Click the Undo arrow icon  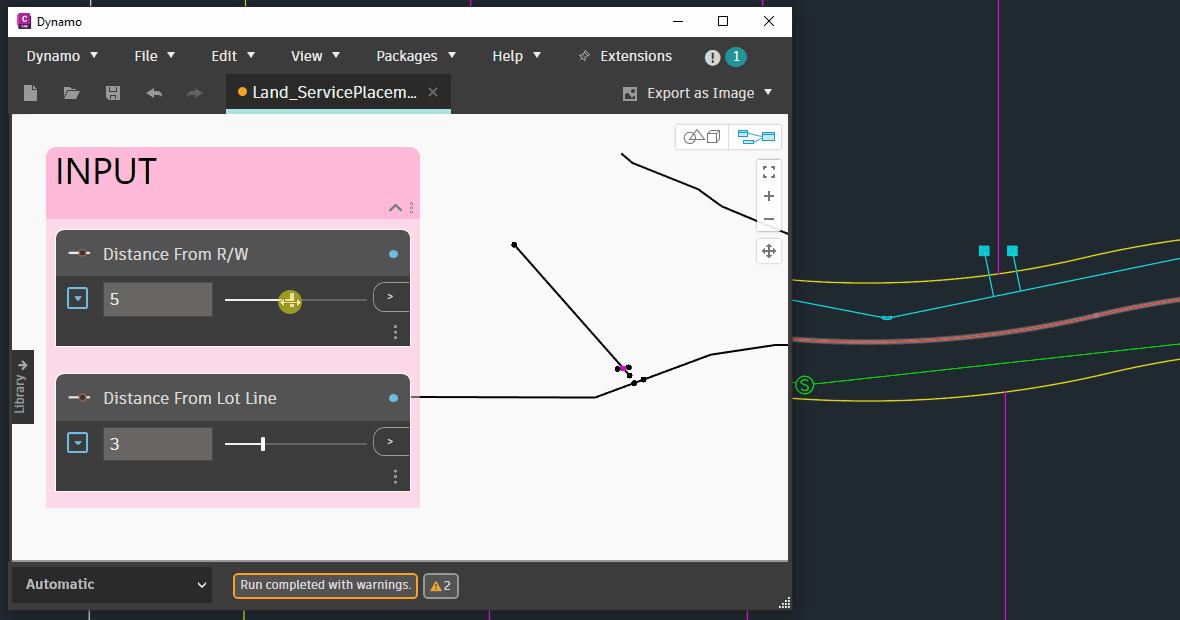(154, 93)
